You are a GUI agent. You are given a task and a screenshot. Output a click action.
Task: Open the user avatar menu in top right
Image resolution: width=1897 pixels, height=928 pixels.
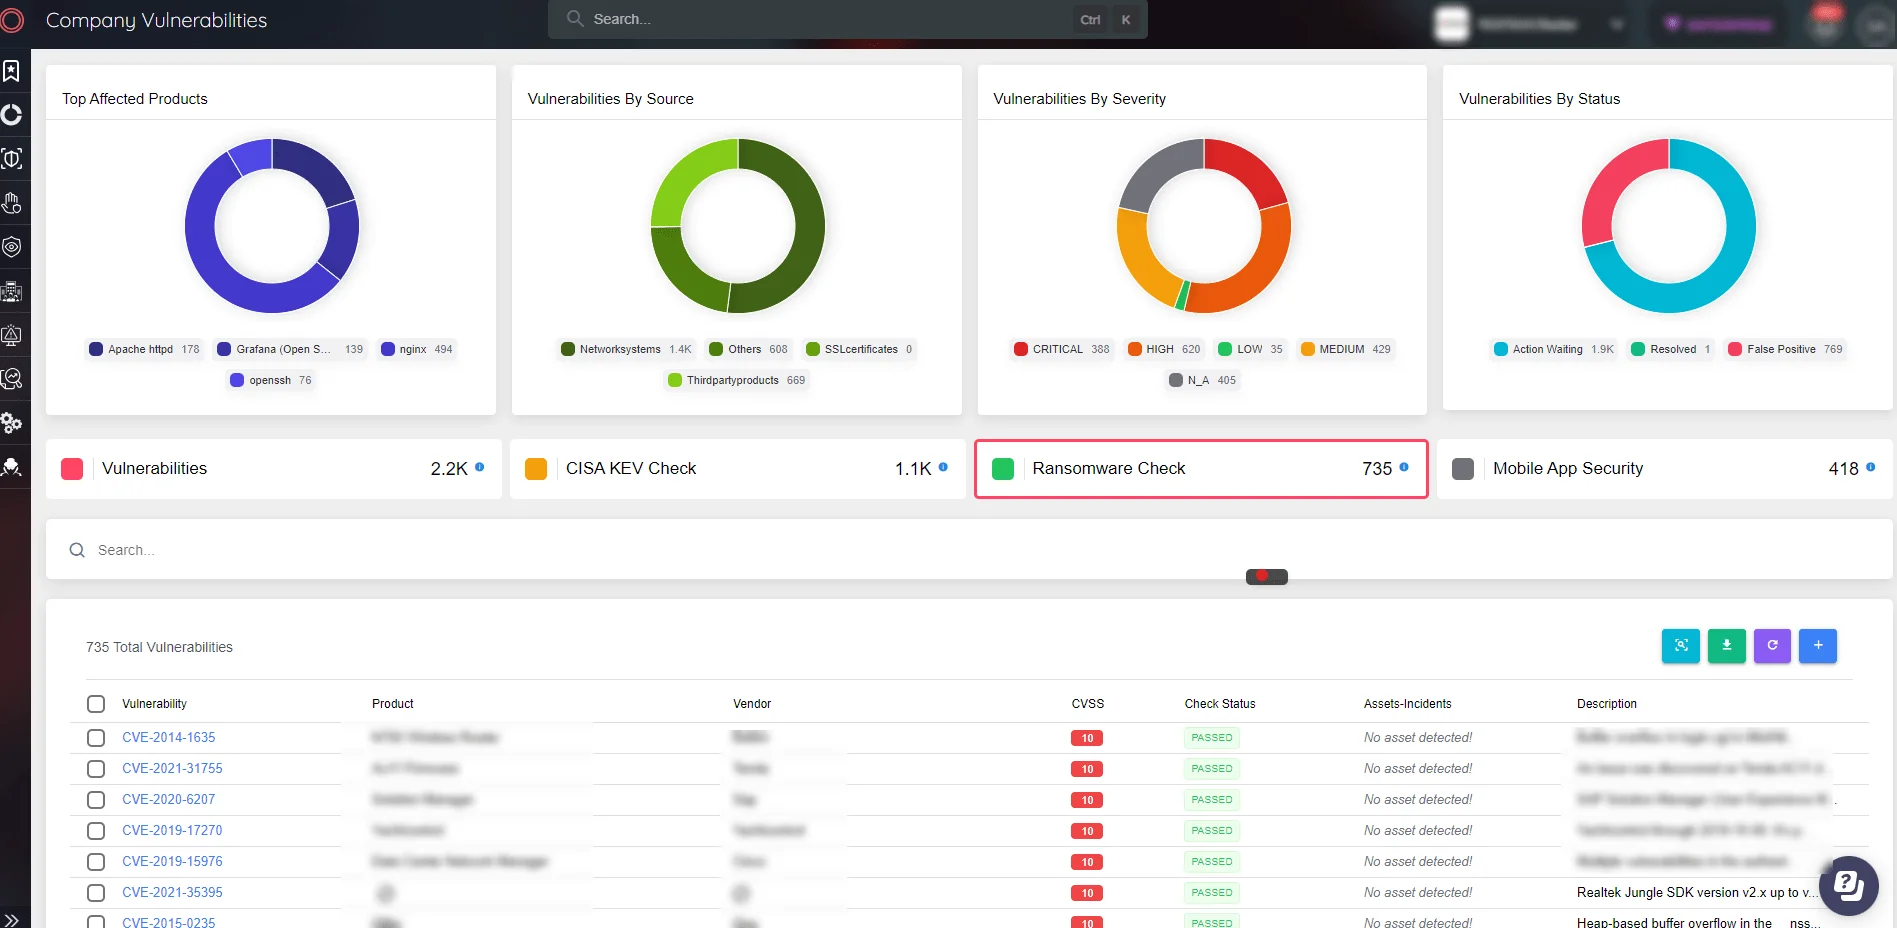point(1875,26)
